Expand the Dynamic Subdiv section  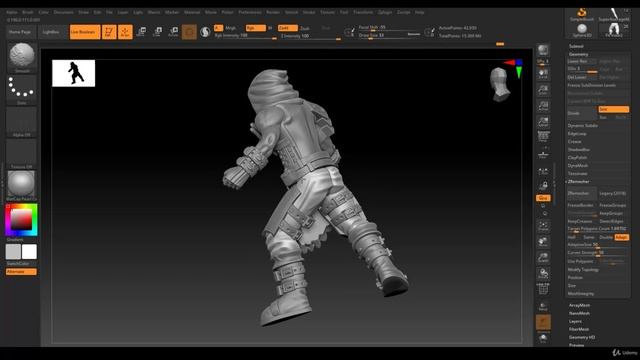click(582, 126)
